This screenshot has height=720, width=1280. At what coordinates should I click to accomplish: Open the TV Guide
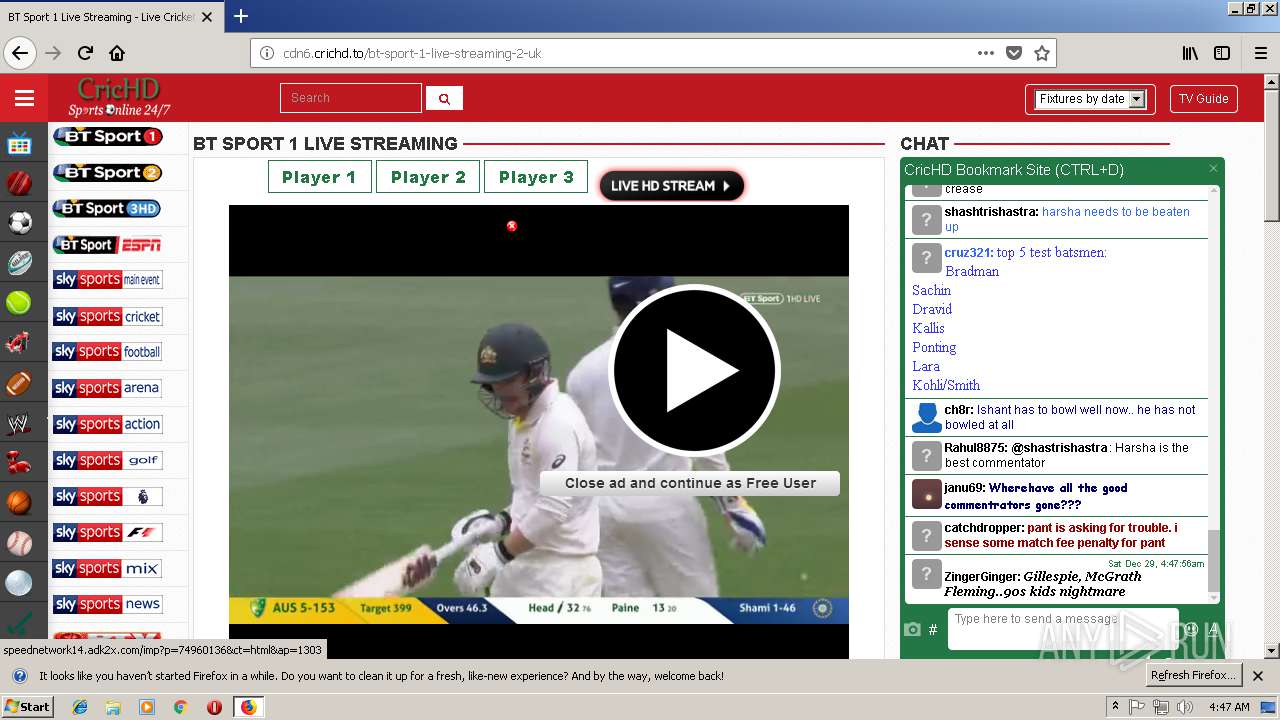[x=1203, y=99]
